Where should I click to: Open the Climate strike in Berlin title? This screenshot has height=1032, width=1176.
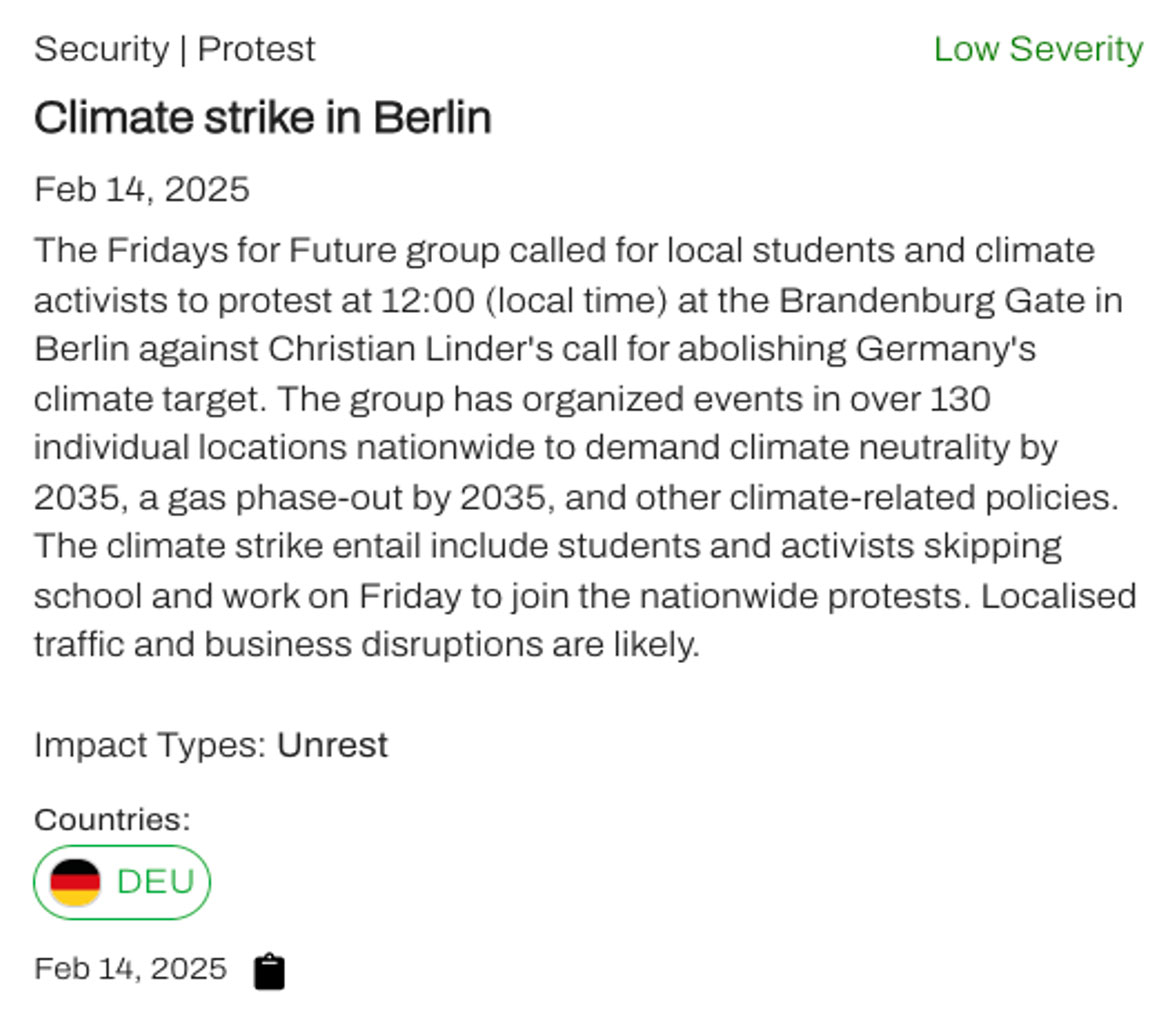[x=262, y=118]
